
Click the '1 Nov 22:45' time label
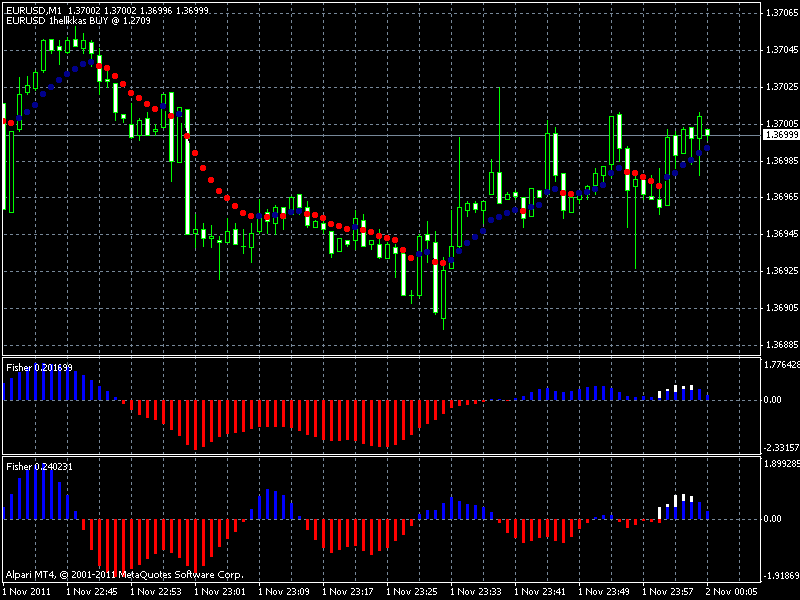tap(92, 592)
